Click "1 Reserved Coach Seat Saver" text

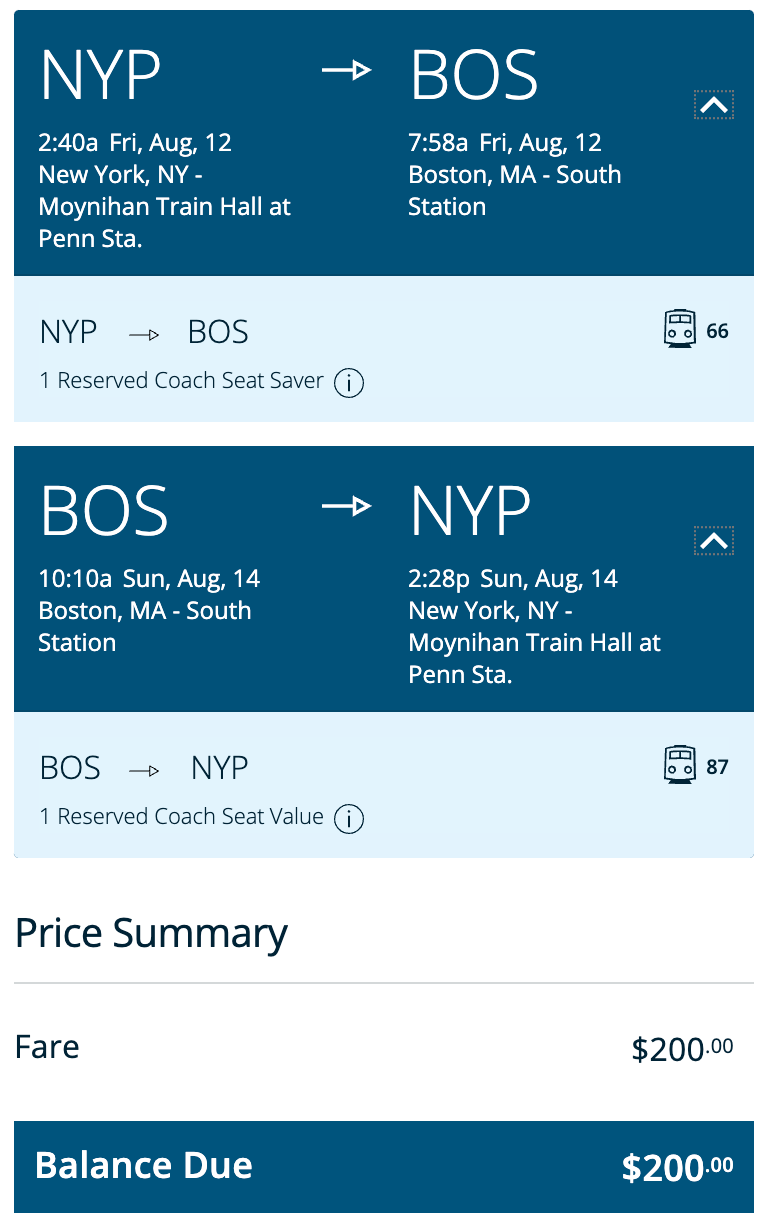[x=182, y=381]
